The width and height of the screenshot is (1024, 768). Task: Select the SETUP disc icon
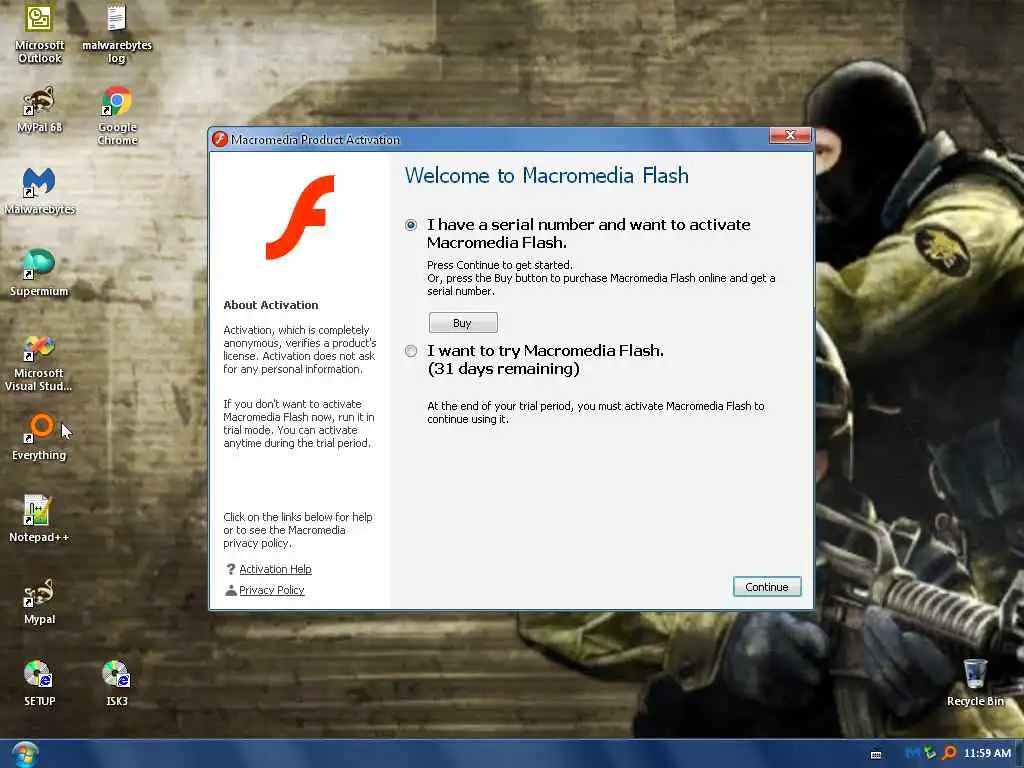click(39, 683)
